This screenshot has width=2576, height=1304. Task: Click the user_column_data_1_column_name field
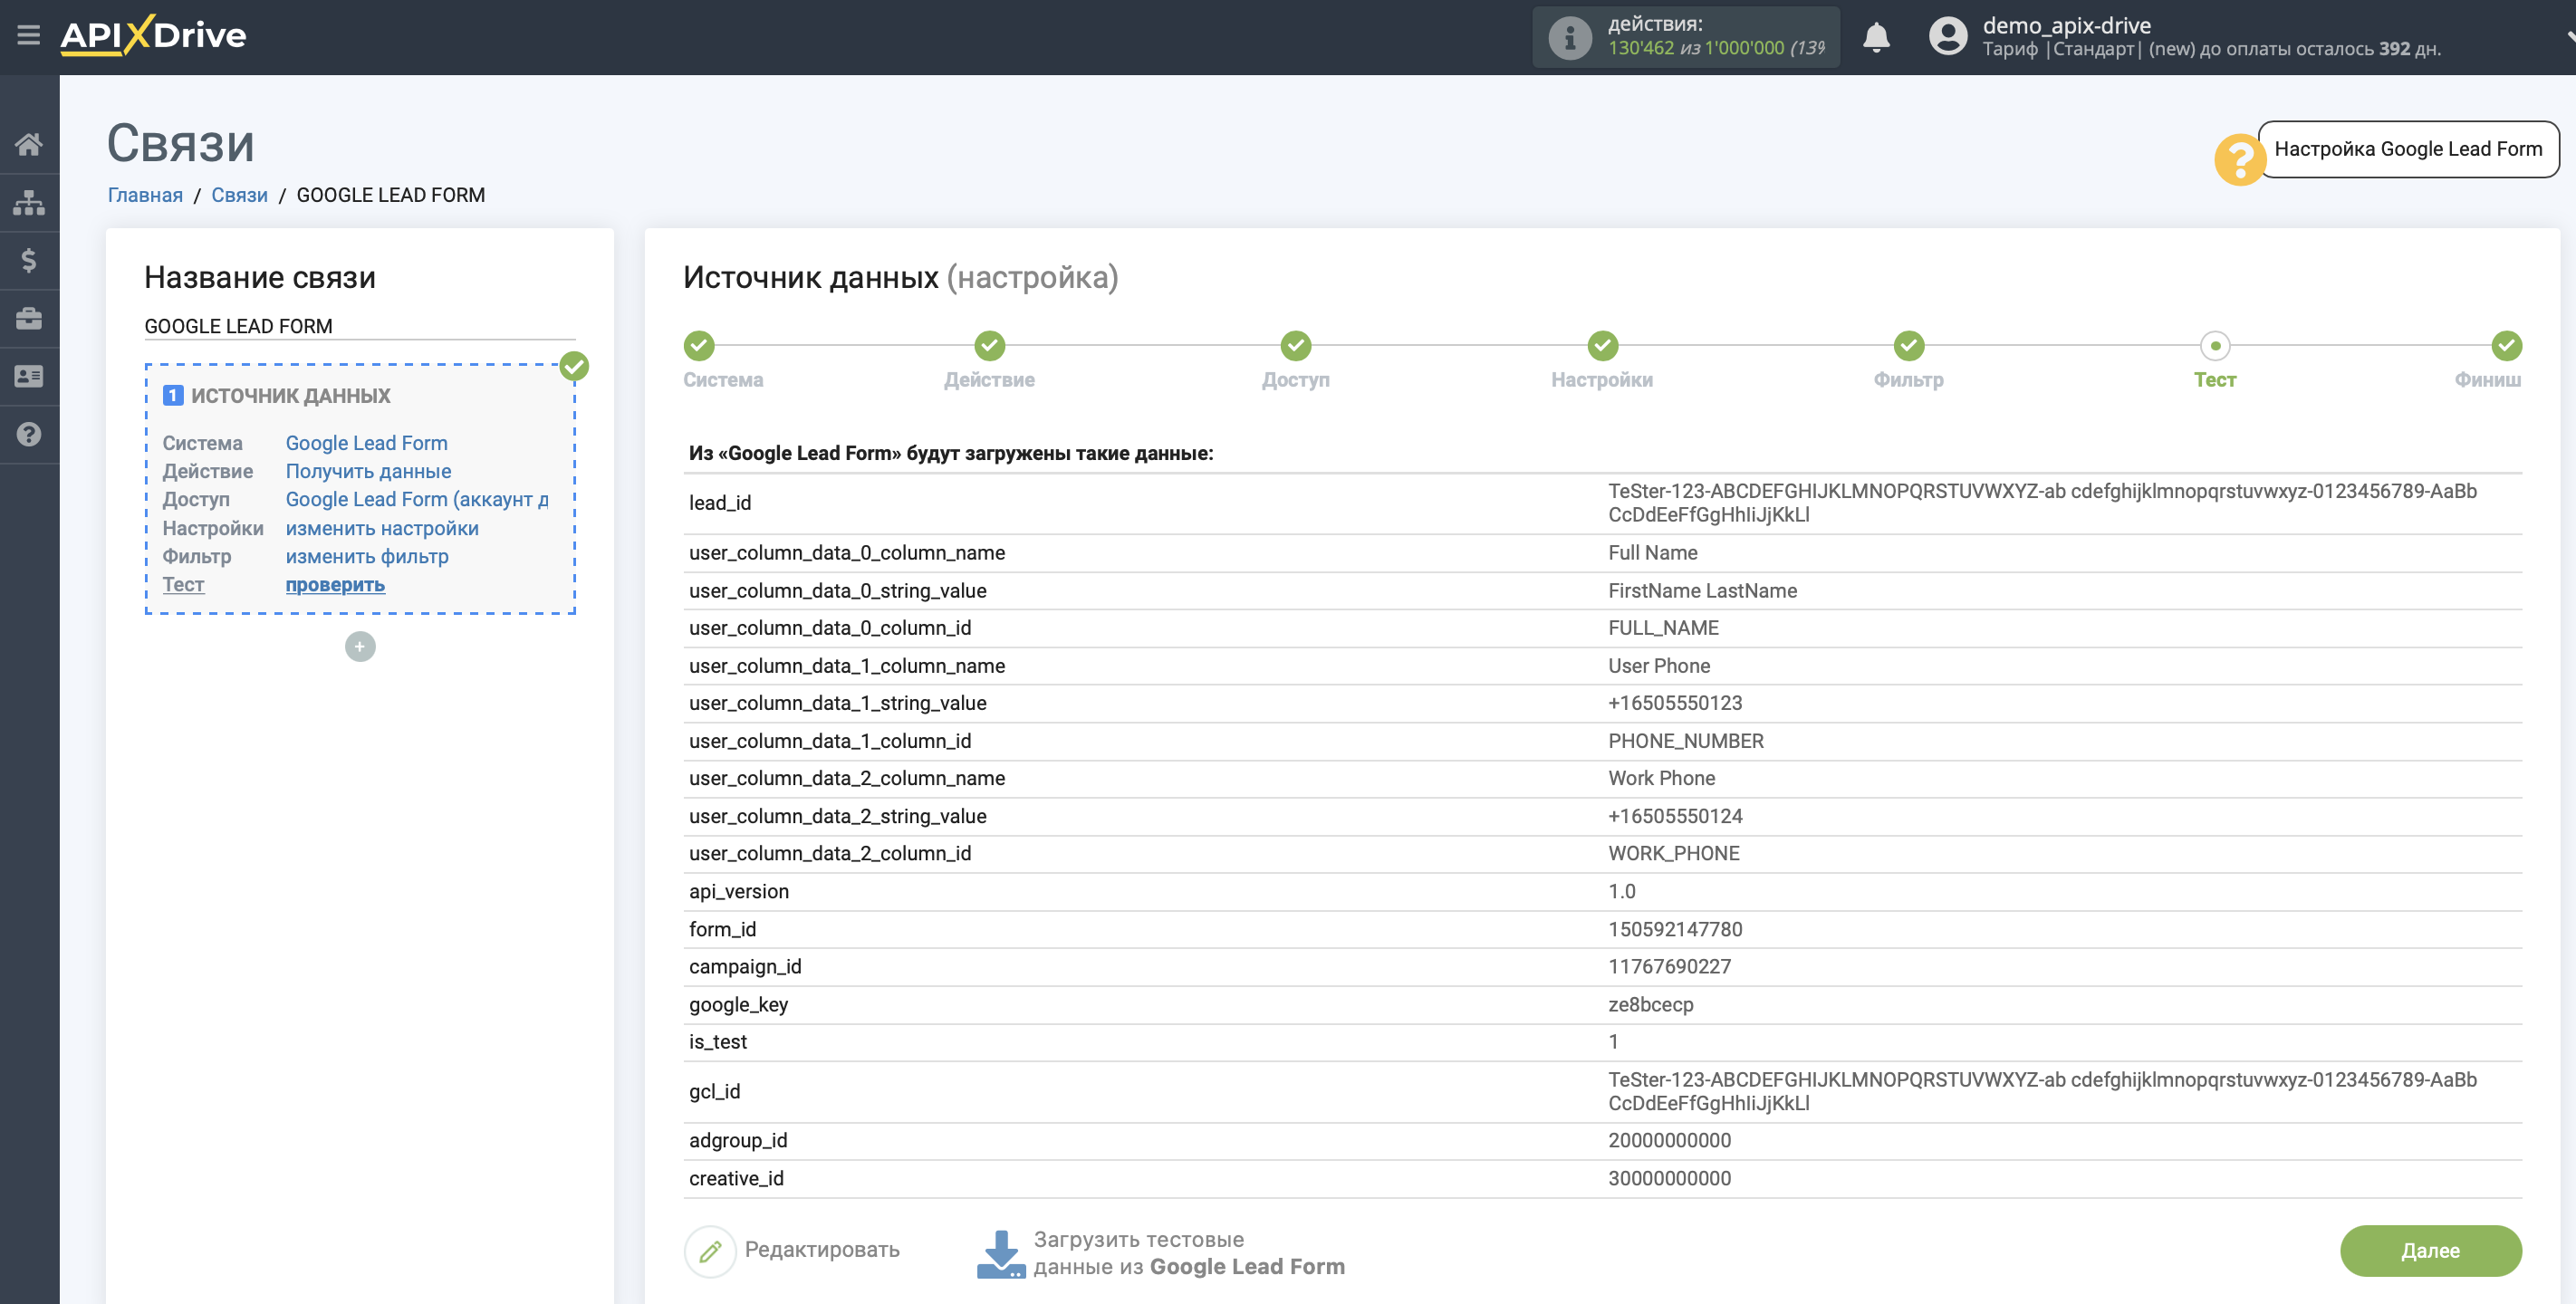point(846,666)
